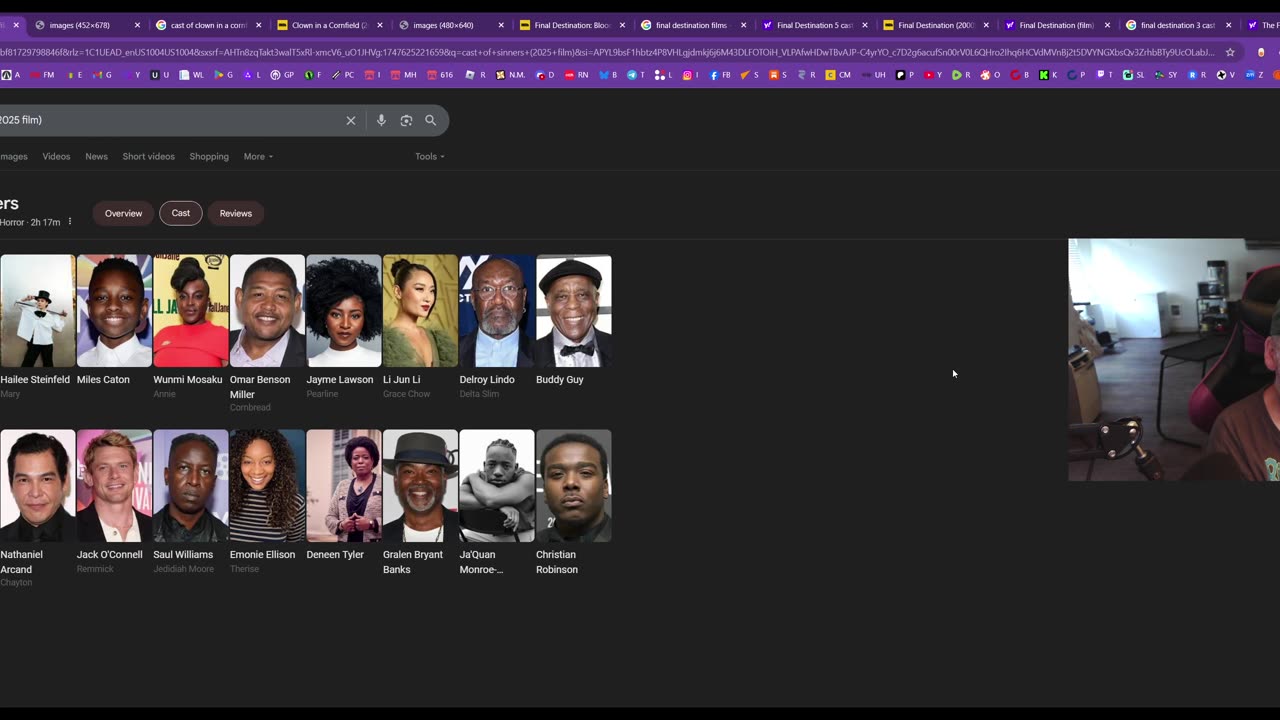The image size is (1280, 720).
Task: Open the Kick K bookmark
Action: point(1048,75)
